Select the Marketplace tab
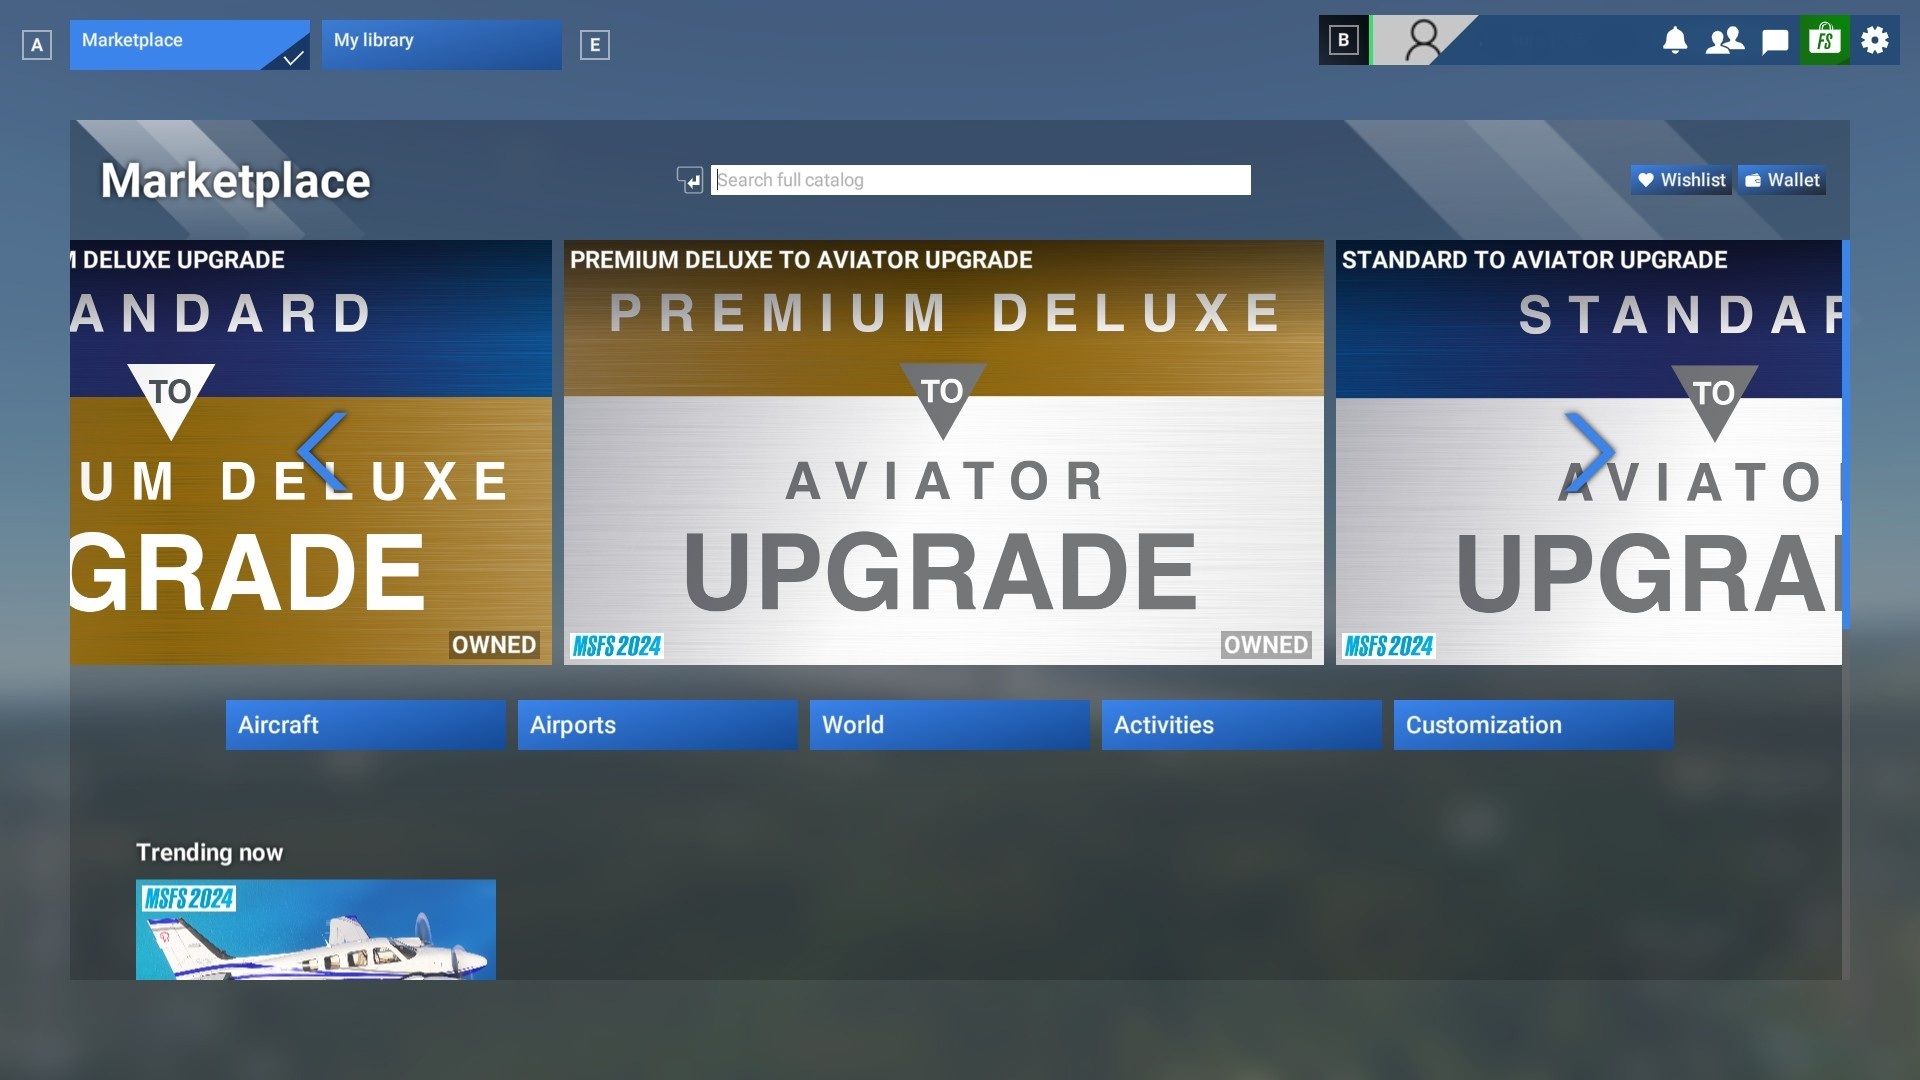 [x=189, y=45]
